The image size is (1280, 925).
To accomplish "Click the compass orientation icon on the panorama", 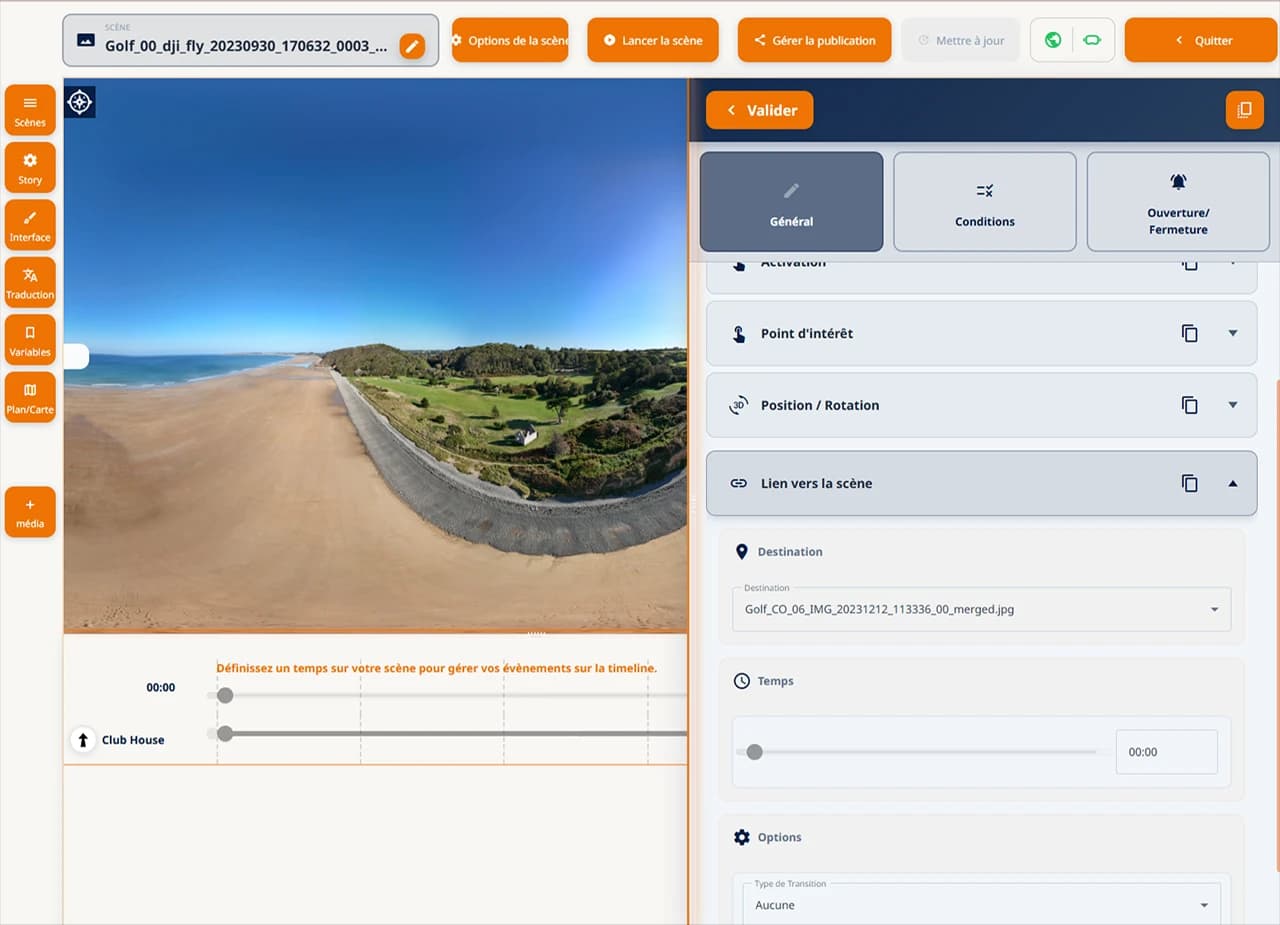I will click(80, 102).
